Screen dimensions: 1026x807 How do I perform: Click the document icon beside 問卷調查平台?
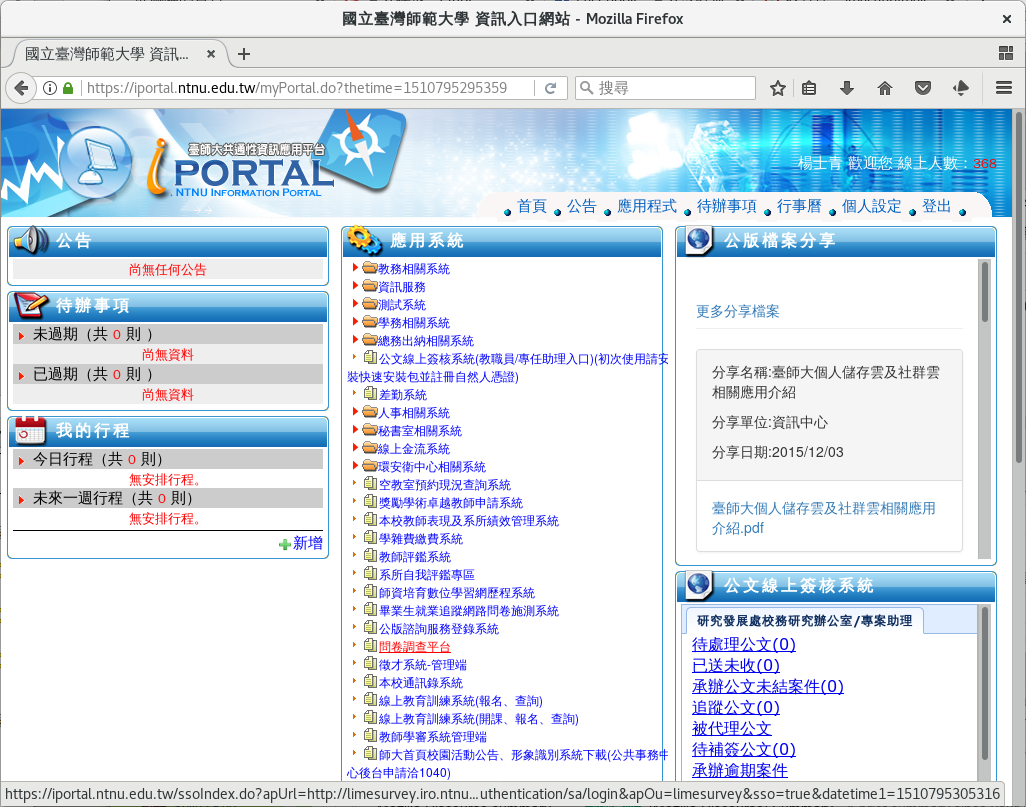tap(370, 645)
